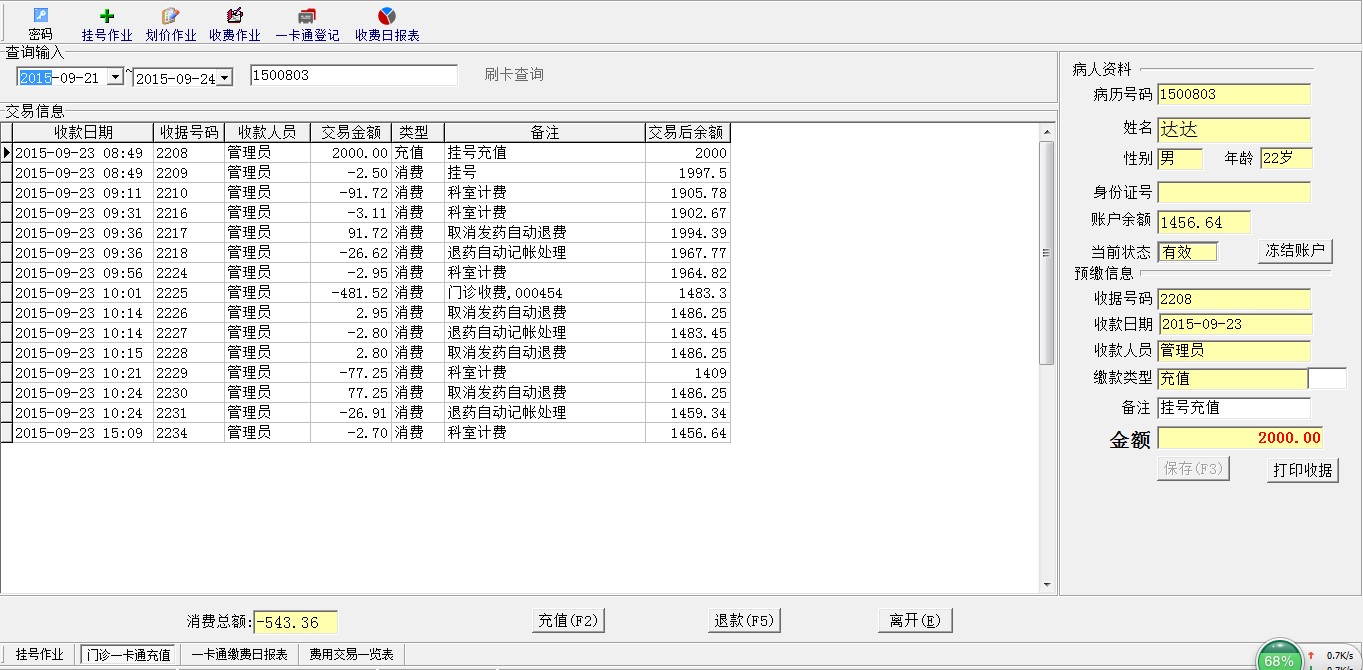The height and width of the screenshot is (670, 1363).
Task: Open 挂号作业 from the toolbar
Action: [x=107, y=17]
